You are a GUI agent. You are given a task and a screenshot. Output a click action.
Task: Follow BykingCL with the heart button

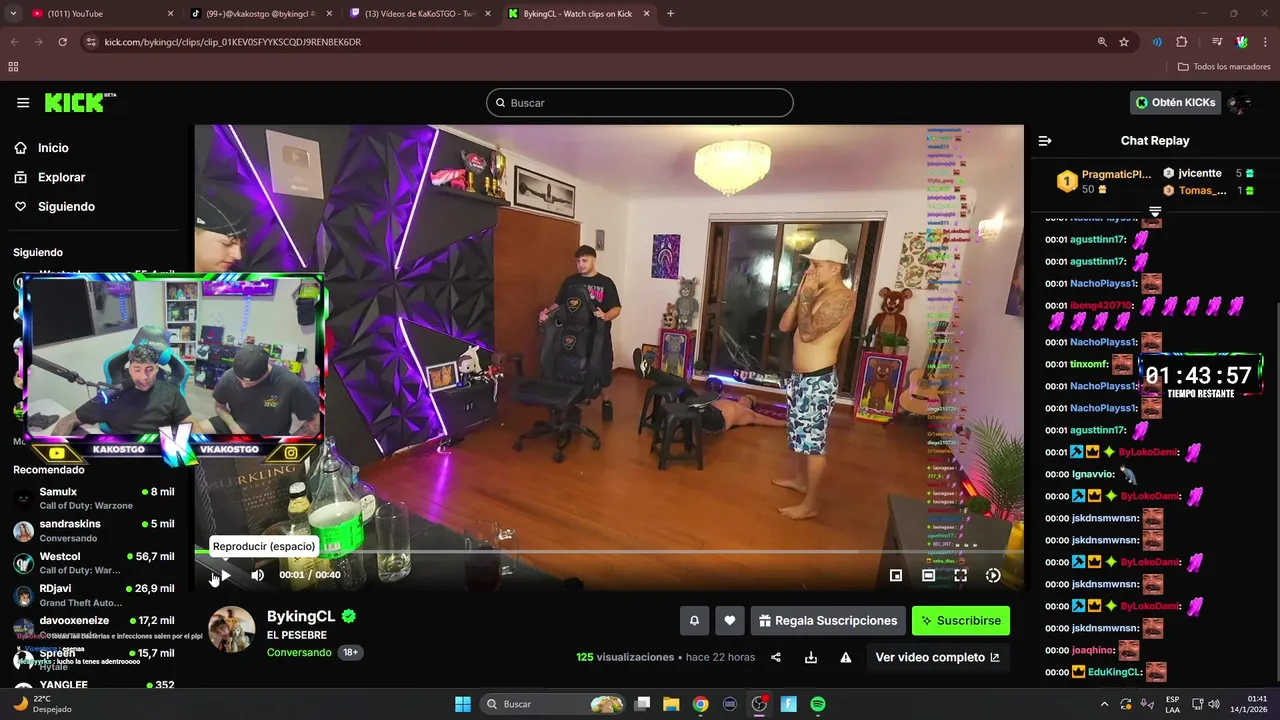[x=730, y=621]
